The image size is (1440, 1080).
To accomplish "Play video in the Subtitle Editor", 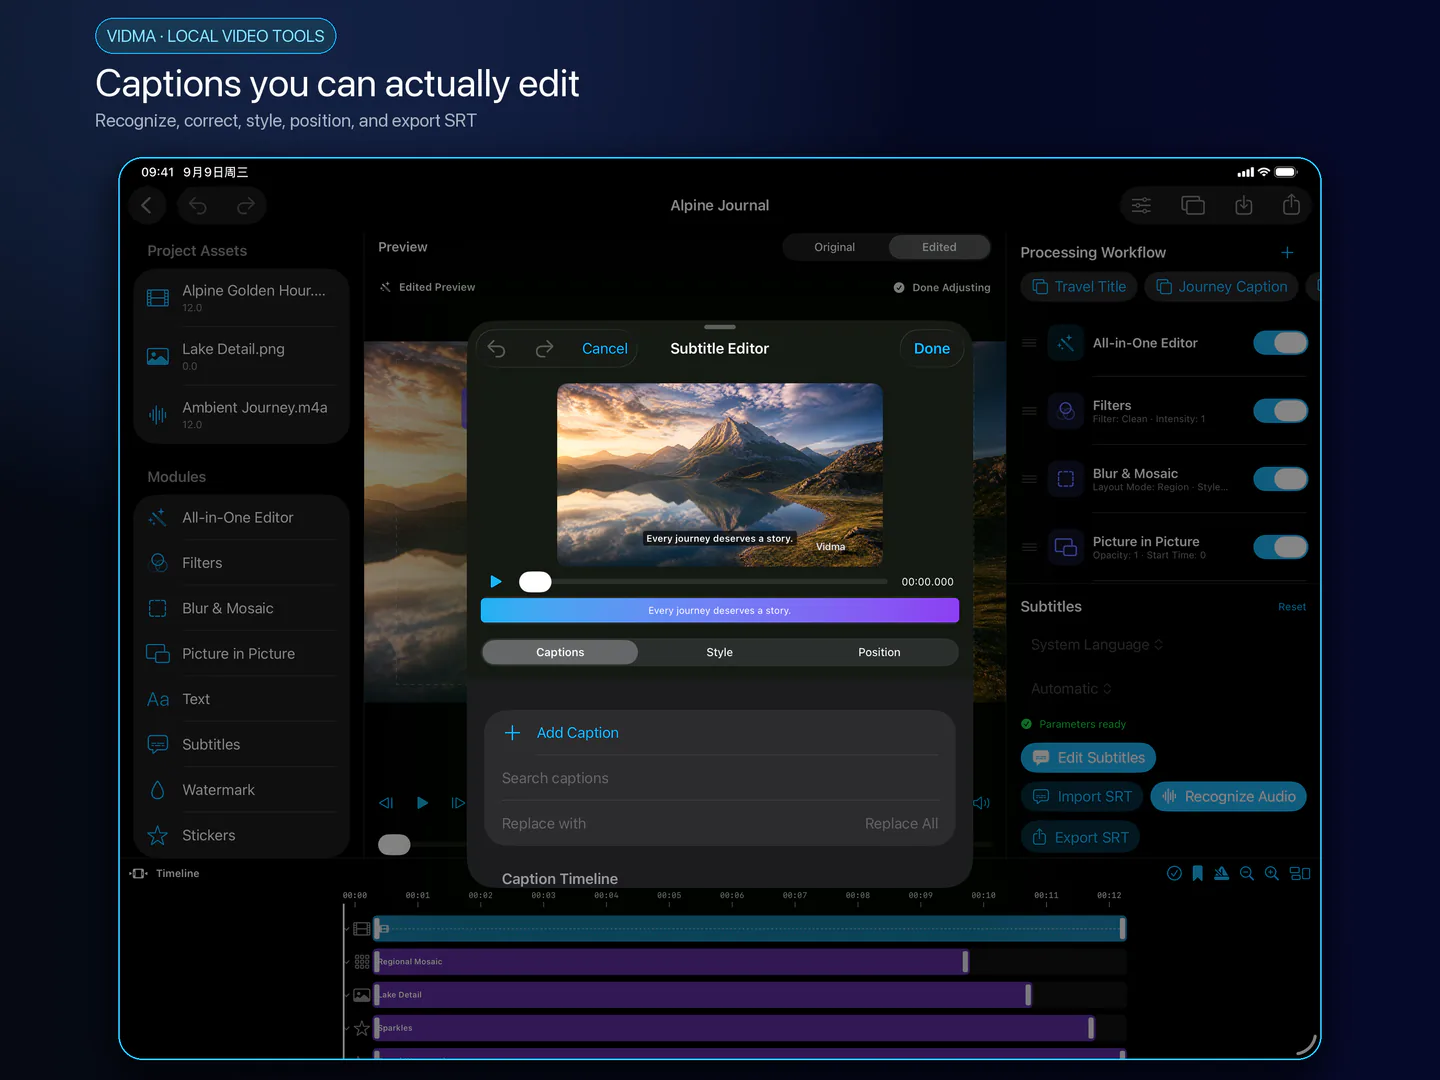I will [x=496, y=582].
